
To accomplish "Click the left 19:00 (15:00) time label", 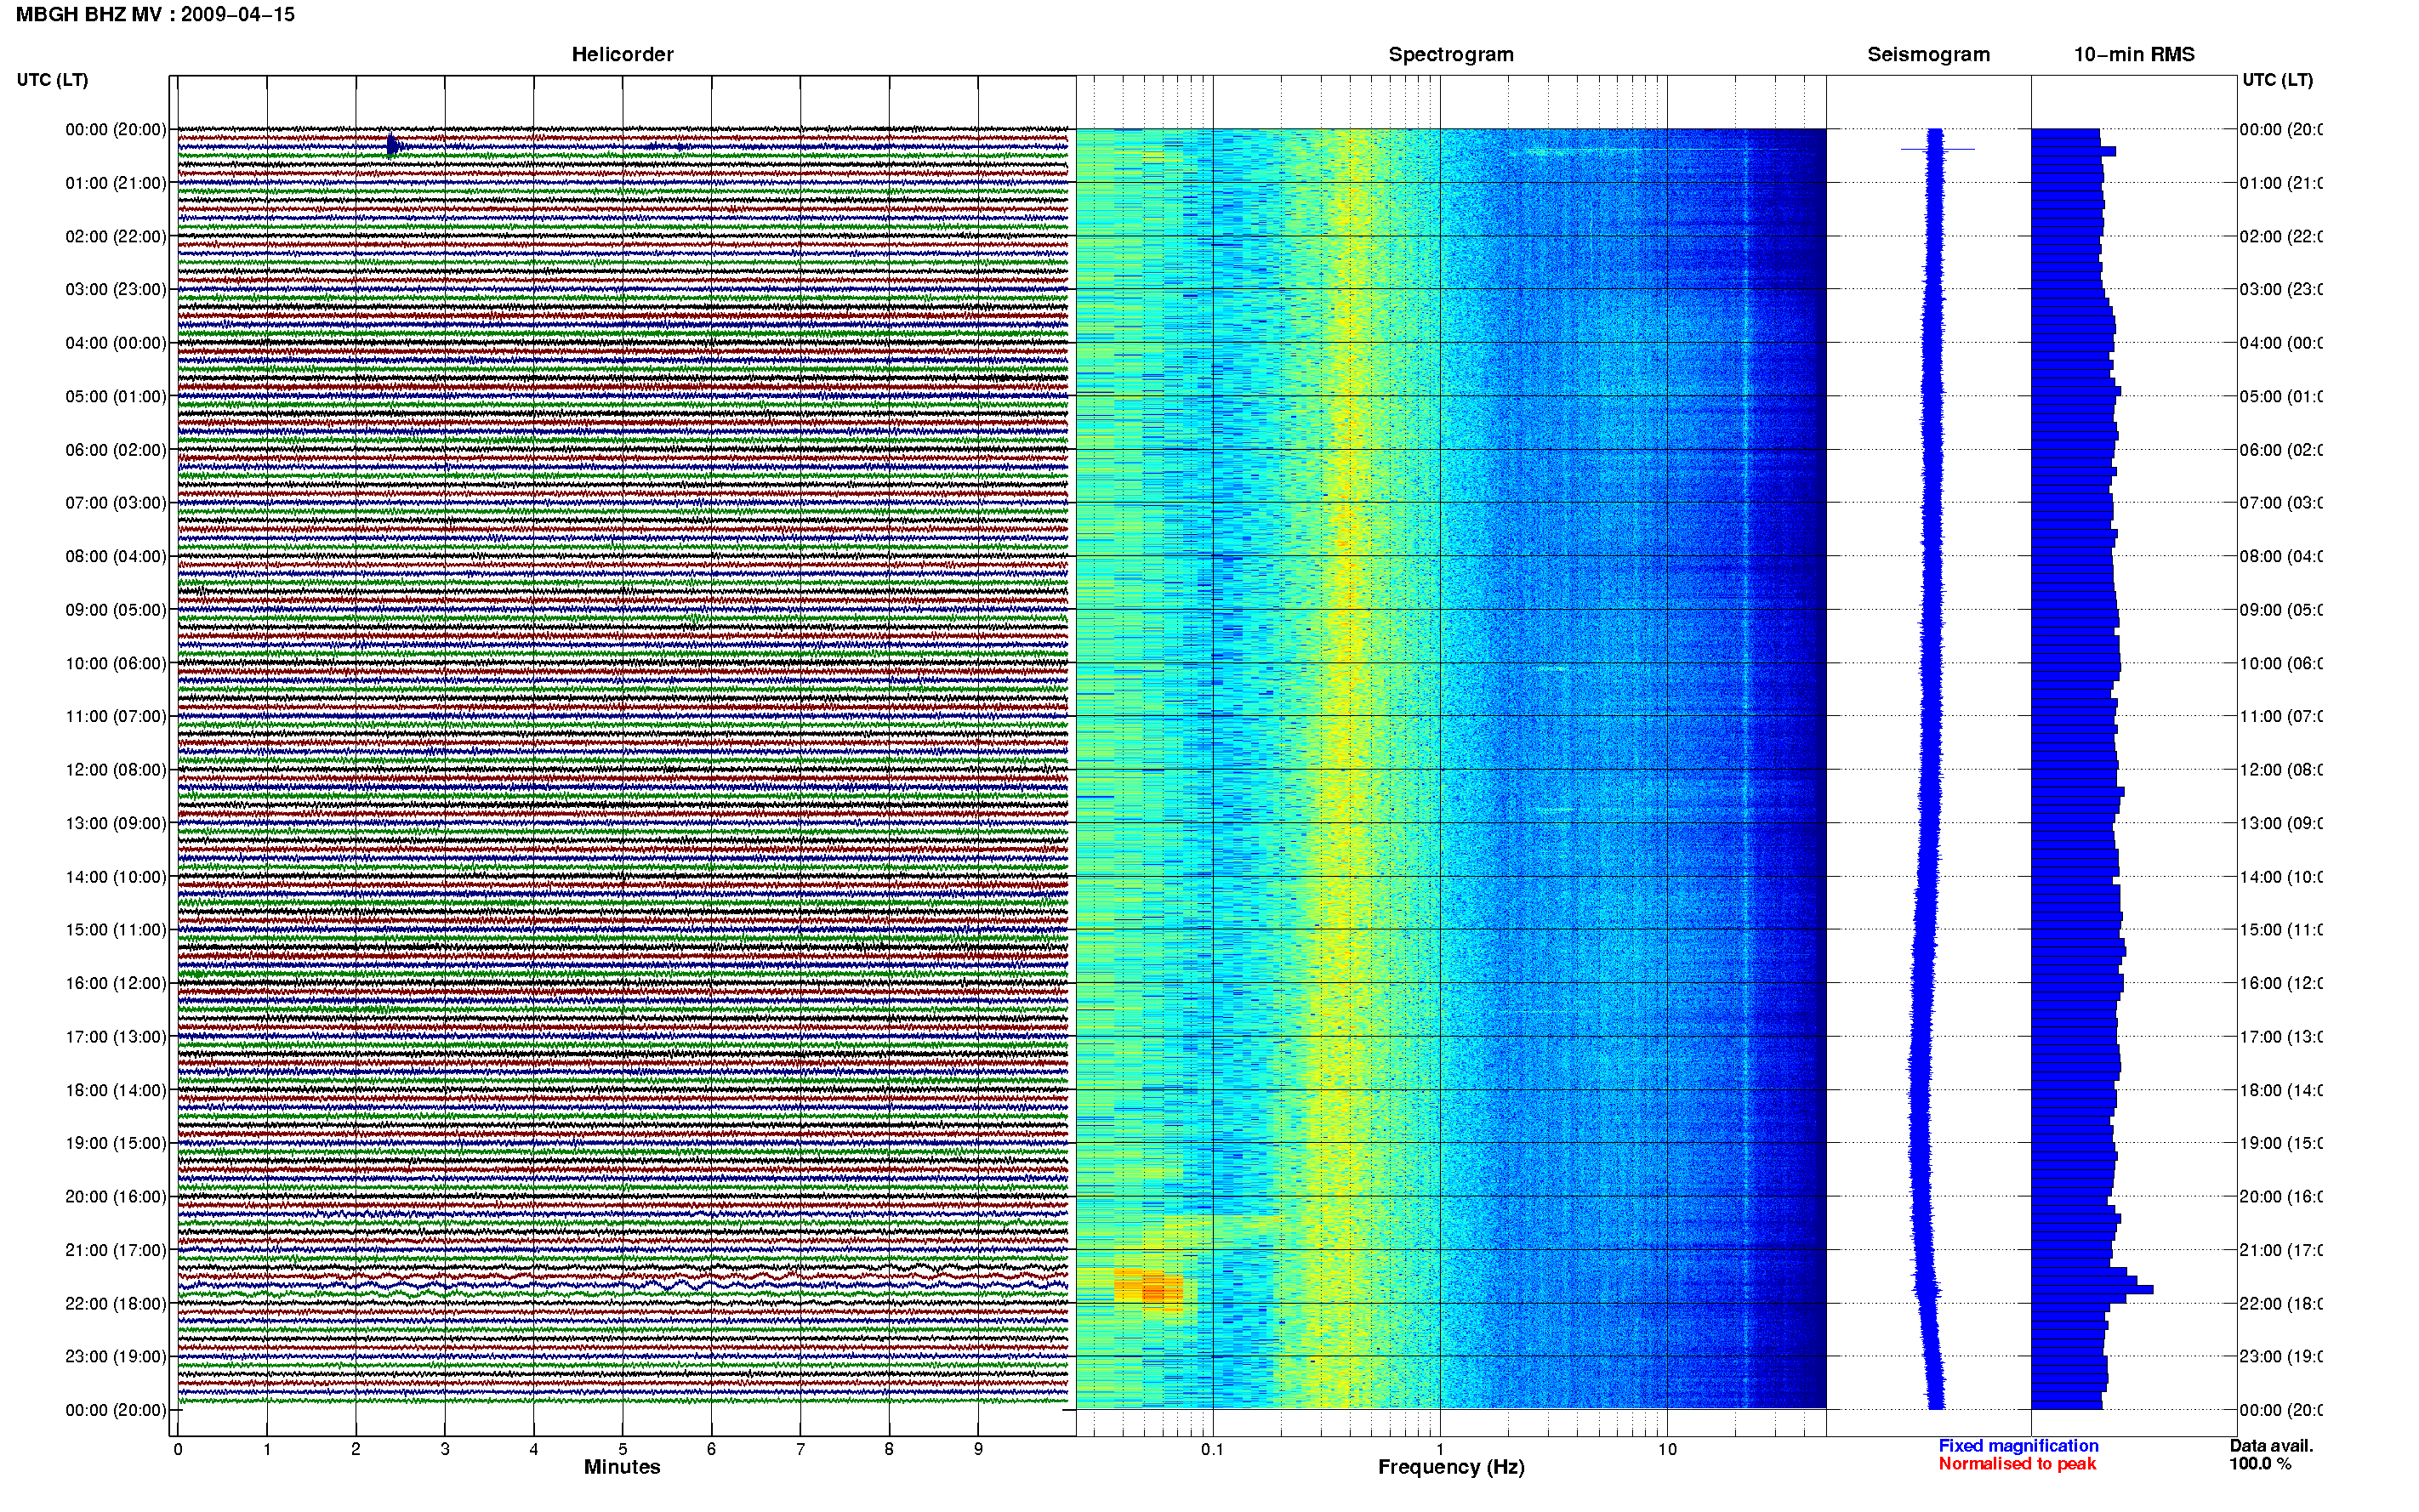I will [116, 1143].
